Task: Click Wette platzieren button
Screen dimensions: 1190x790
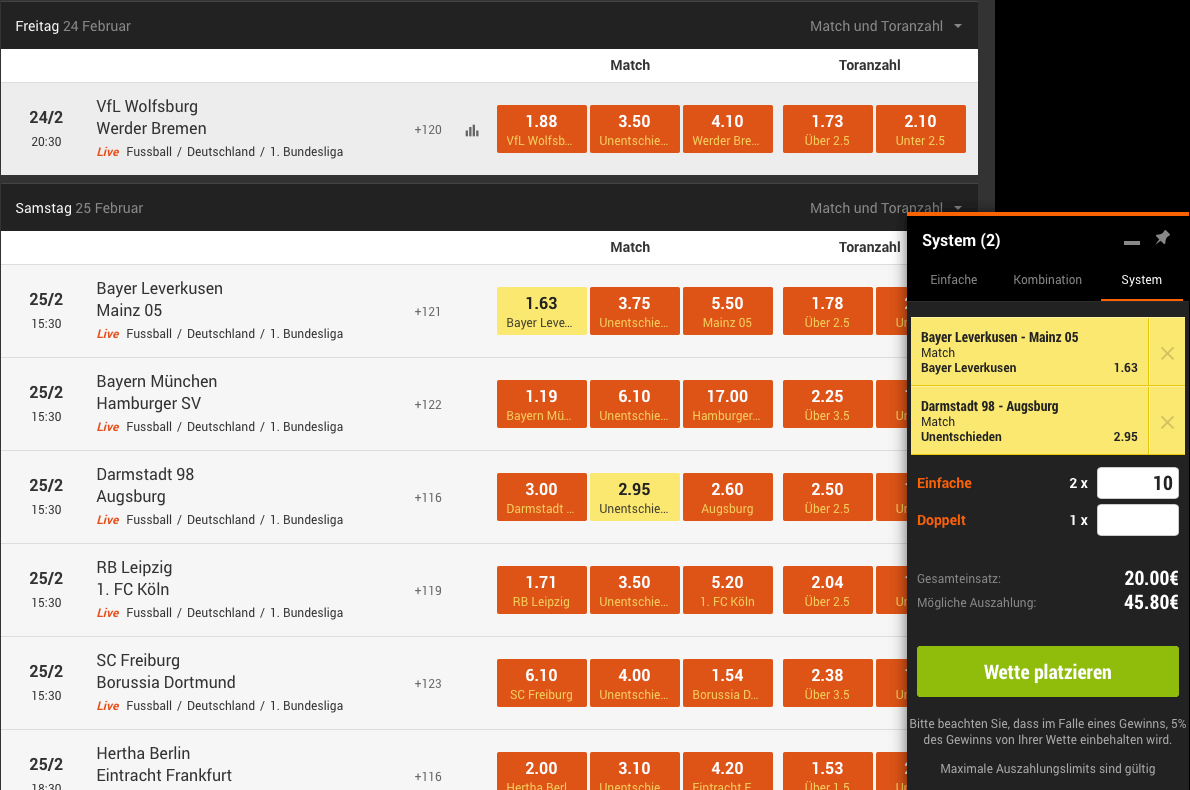Action: pyautogui.click(x=1047, y=672)
